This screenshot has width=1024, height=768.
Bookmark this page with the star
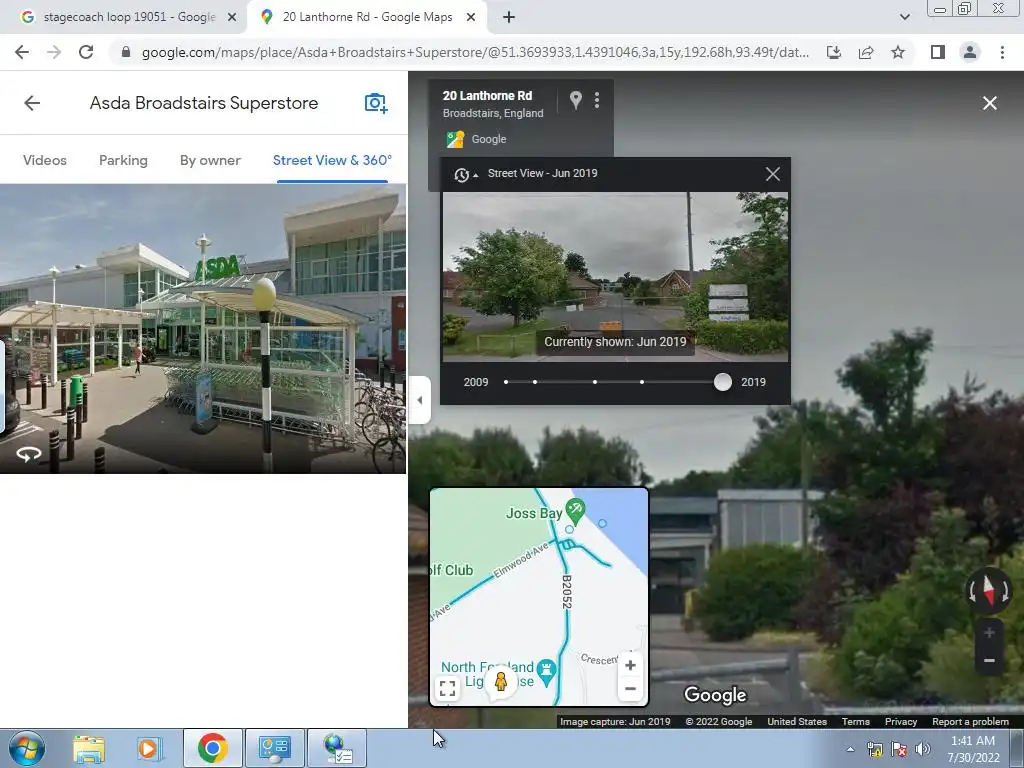click(x=898, y=52)
